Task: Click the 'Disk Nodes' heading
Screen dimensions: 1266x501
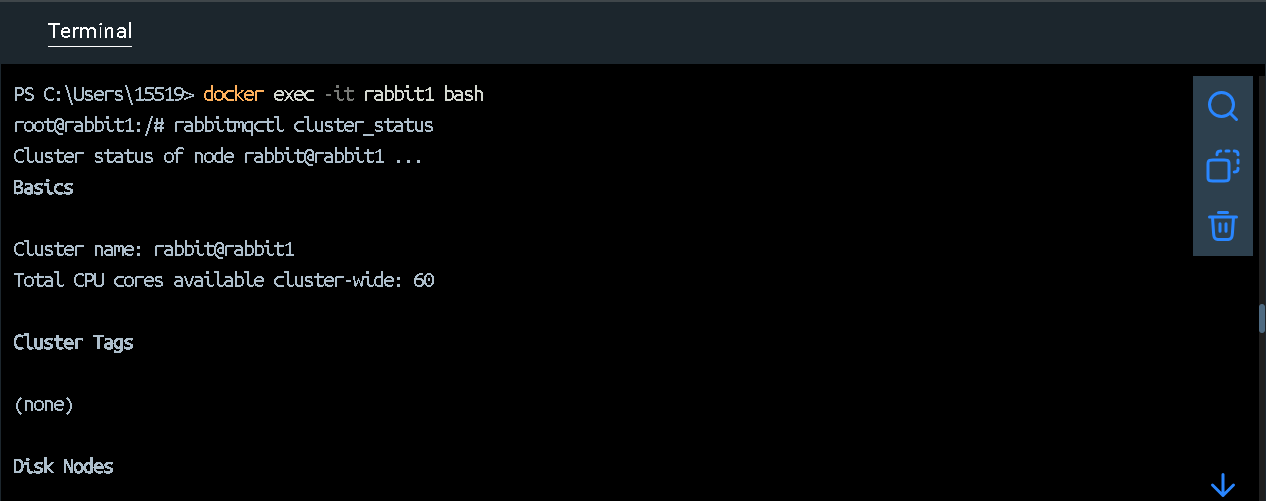Action: [x=64, y=467]
